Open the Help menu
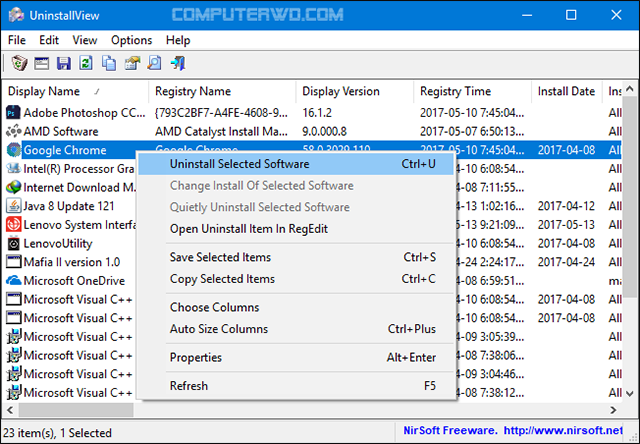640x444 pixels. point(178,40)
